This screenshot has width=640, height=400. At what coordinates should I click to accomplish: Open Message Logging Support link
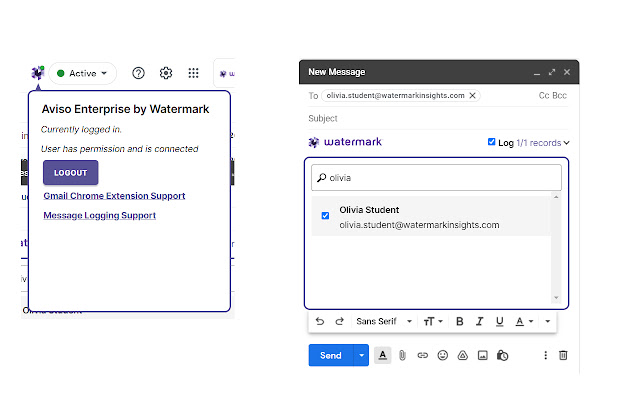[100, 216]
